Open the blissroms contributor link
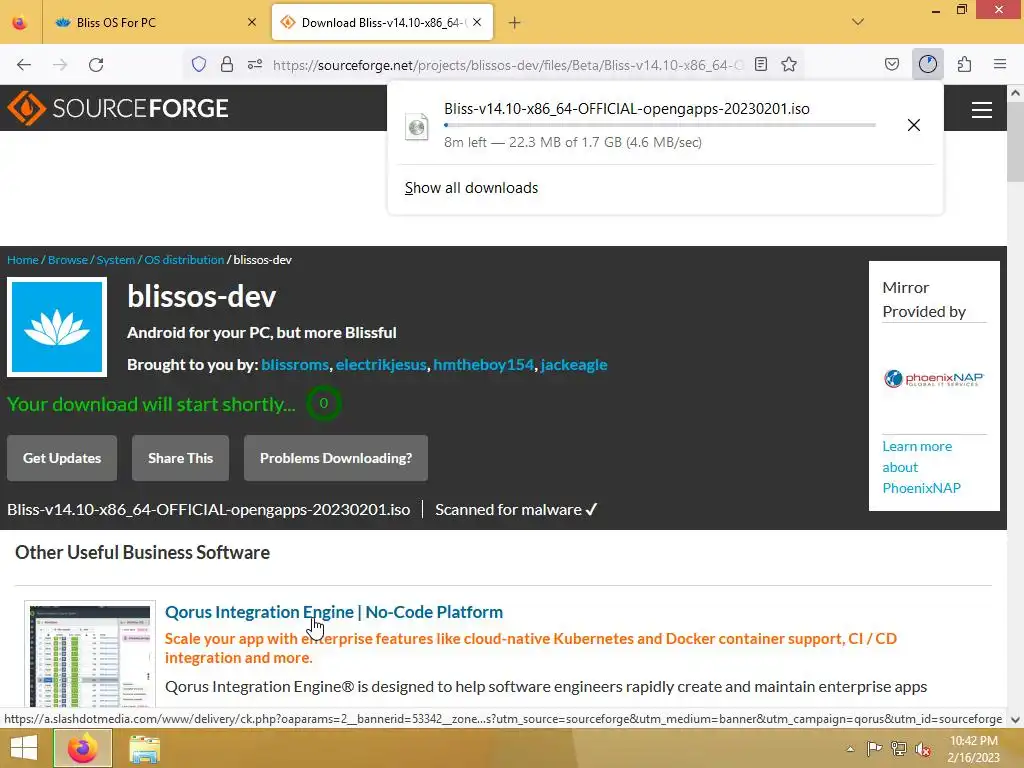This screenshot has height=768, width=1024. click(x=295, y=365)
